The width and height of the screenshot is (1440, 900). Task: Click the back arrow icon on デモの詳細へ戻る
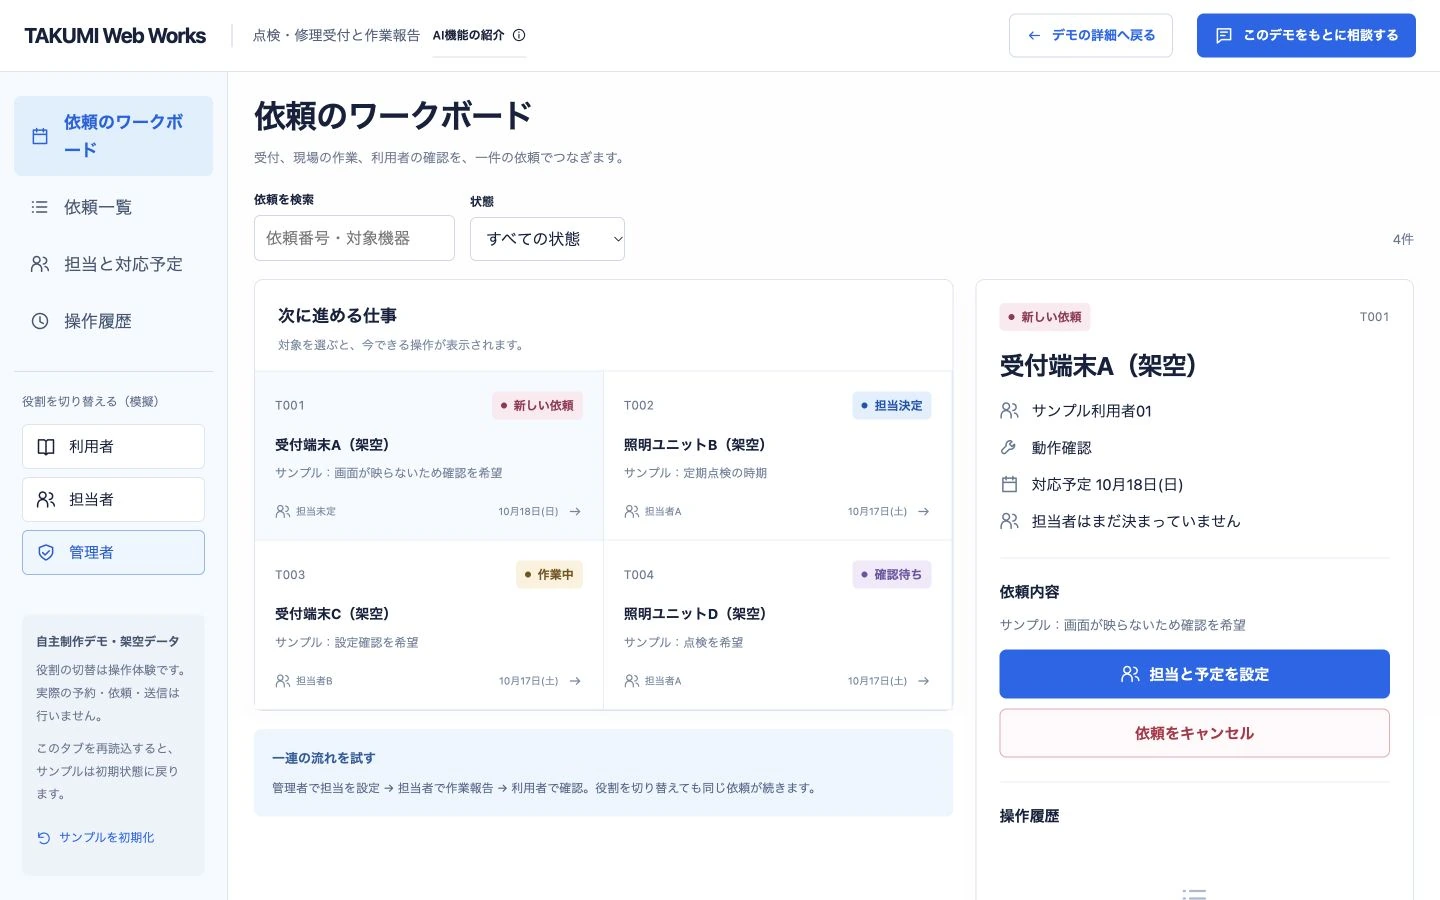1034,35
